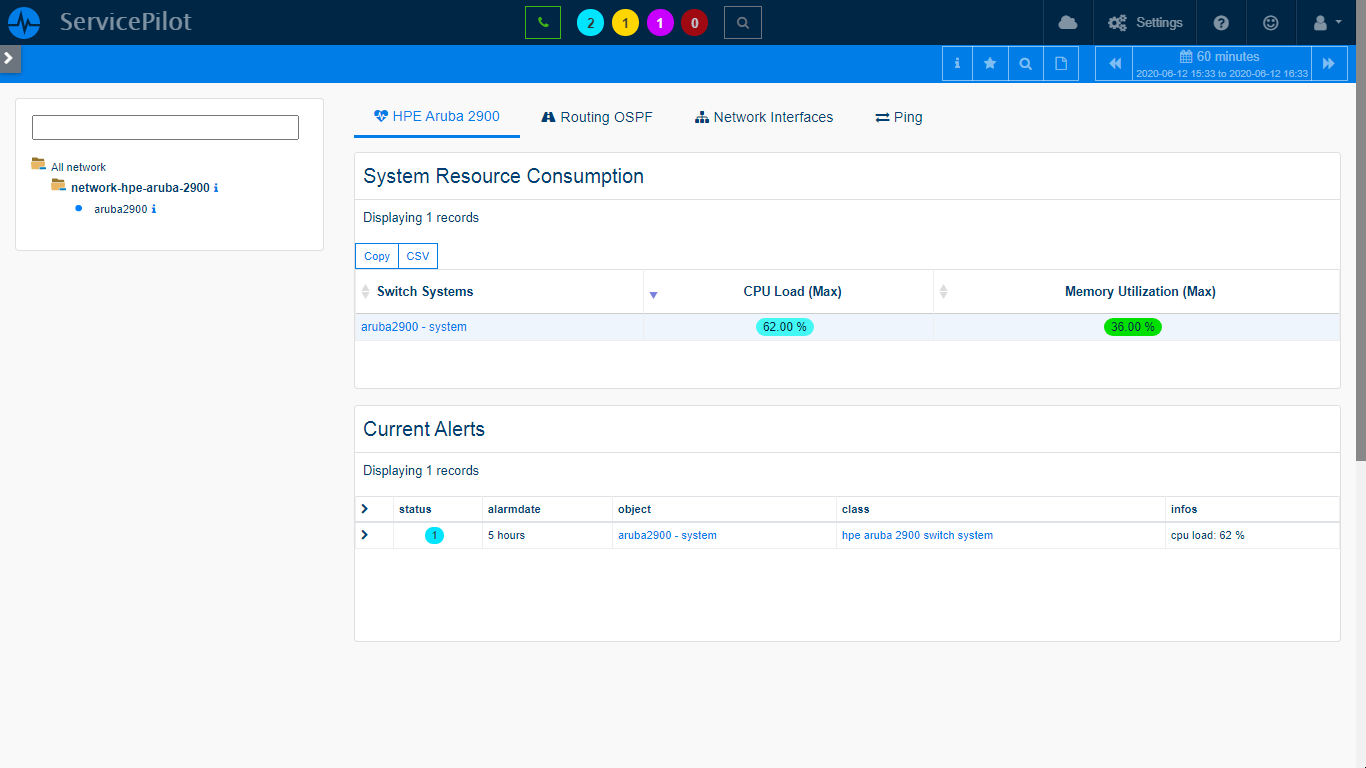Click the star favorite icon
1366x768 pixels.
coord(990,64)
